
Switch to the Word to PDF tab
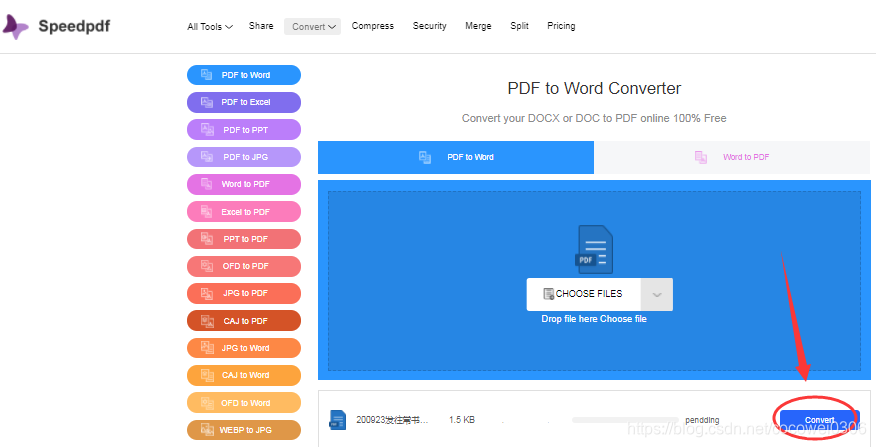point(732,157)
